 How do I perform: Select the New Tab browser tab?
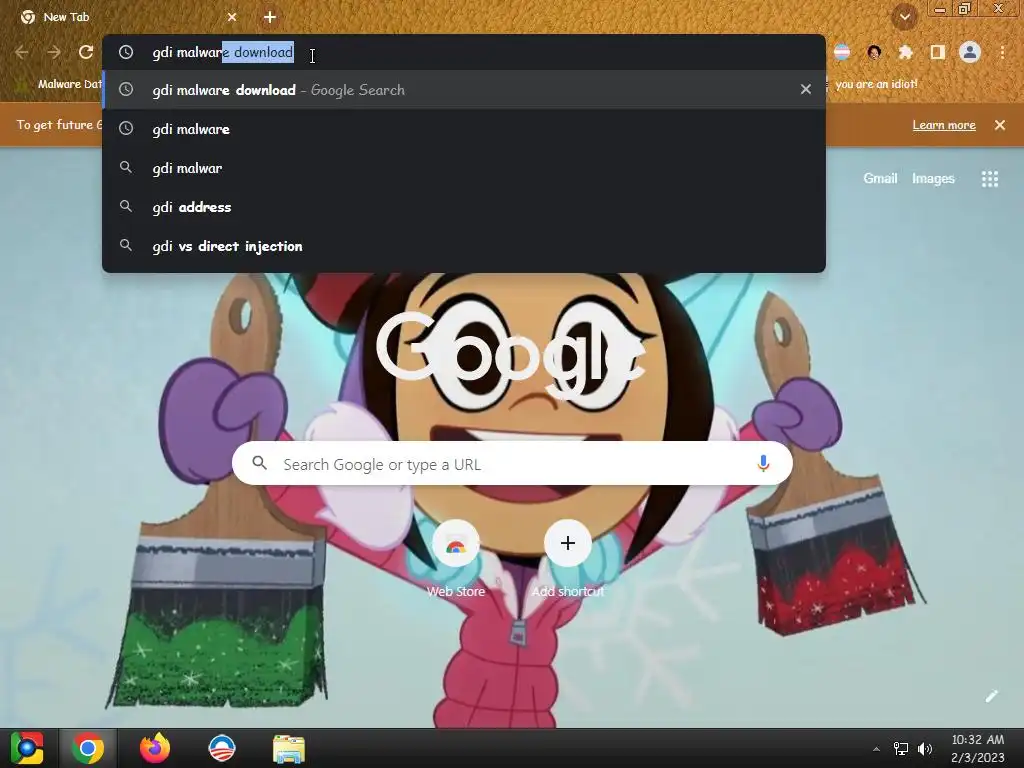pos(129,17)
